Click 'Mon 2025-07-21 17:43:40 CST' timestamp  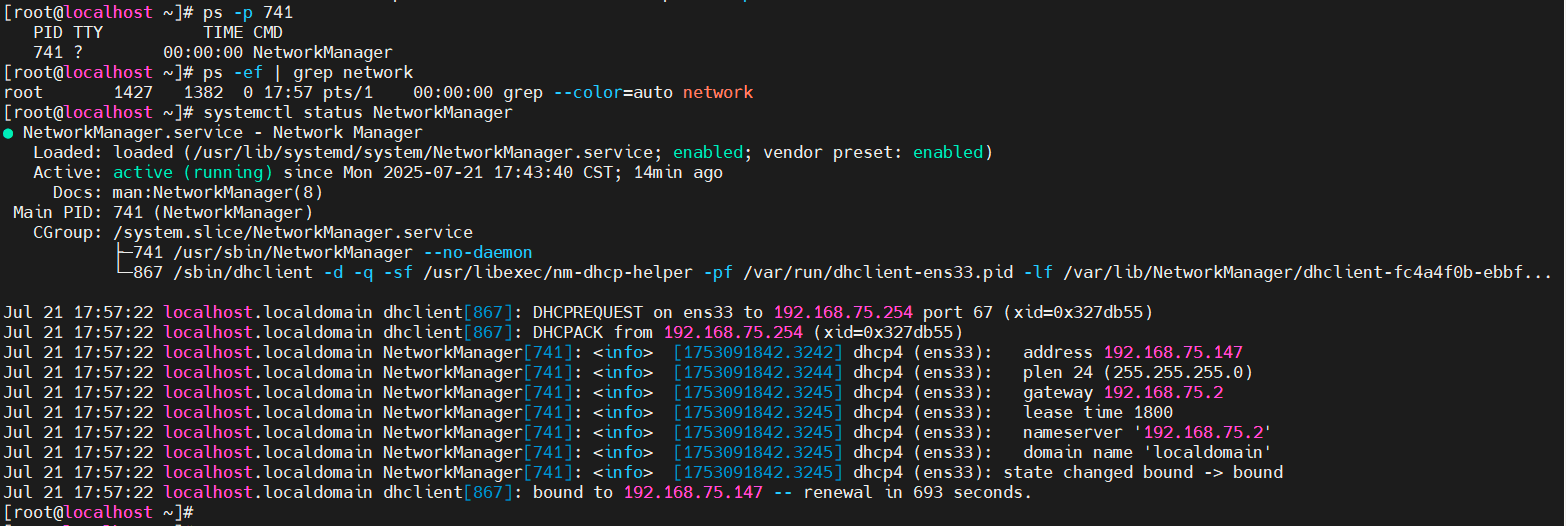pos(478,173)
